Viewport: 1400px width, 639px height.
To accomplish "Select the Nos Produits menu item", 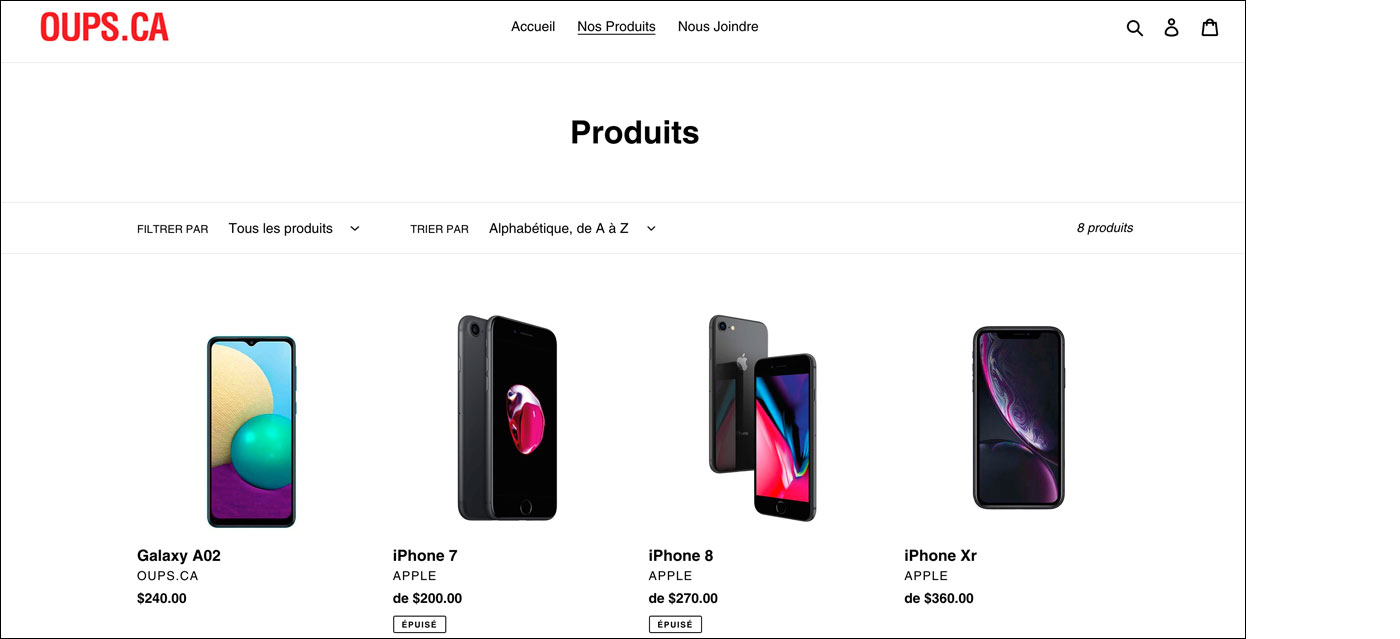I will point(616,27).
